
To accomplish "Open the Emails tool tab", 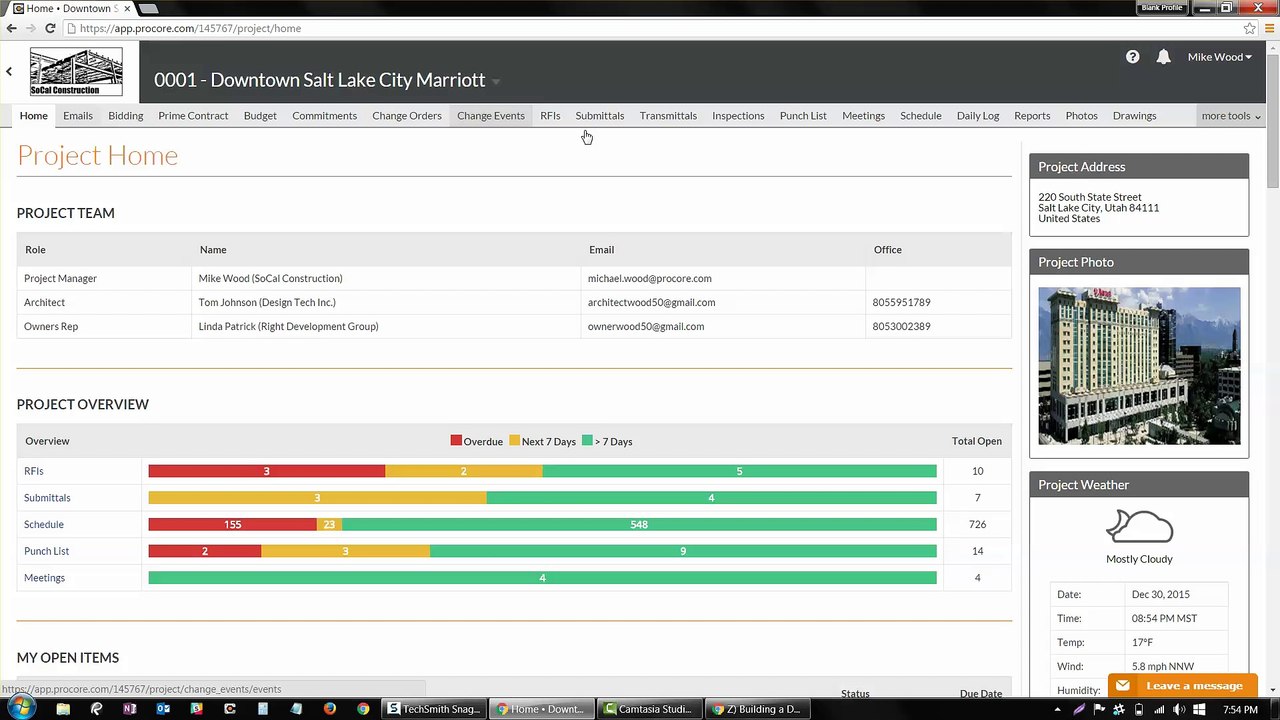I will [x=77, y=116].
